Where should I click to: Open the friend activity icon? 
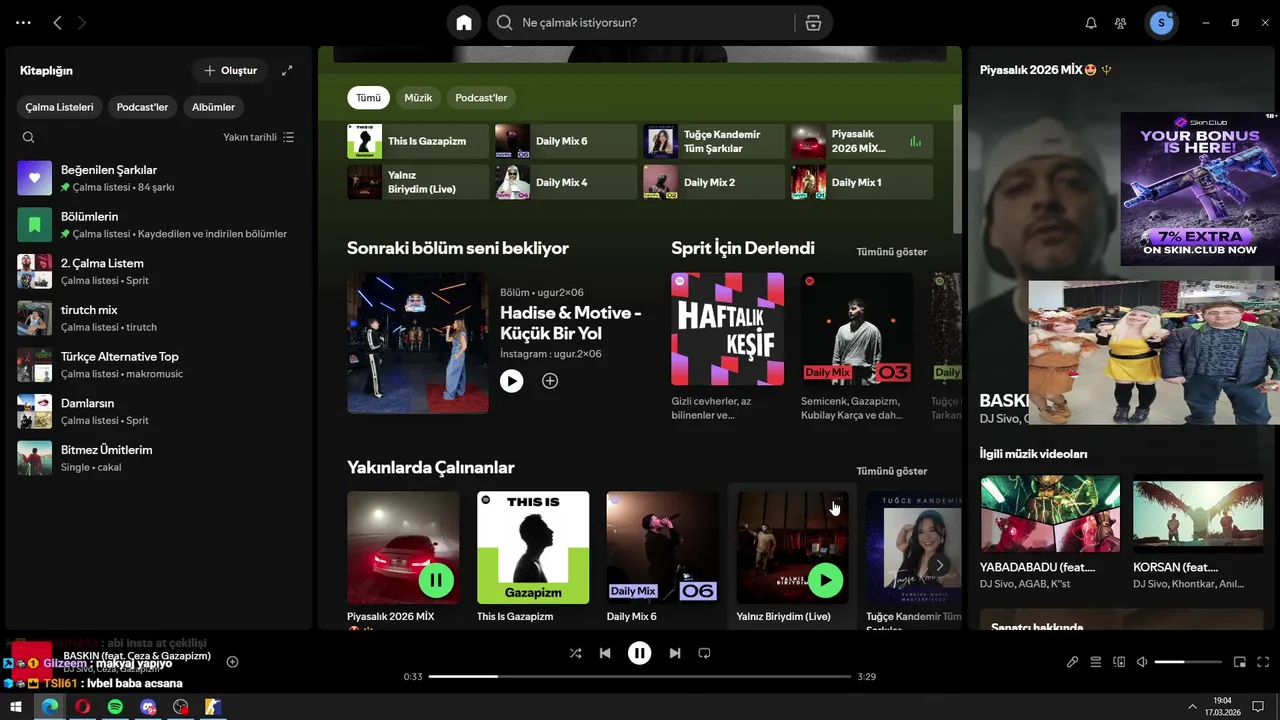(1121, 23)
